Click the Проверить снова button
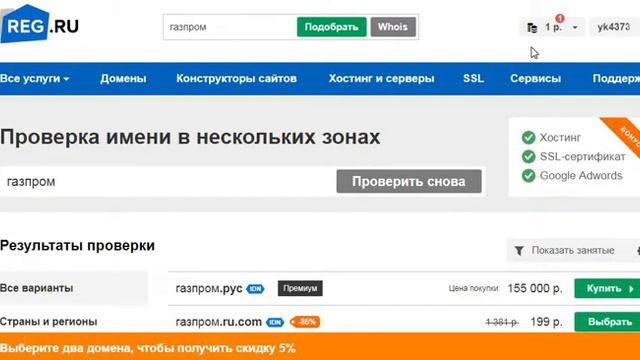This screenshot has height=360, width=640. point(409,181)
